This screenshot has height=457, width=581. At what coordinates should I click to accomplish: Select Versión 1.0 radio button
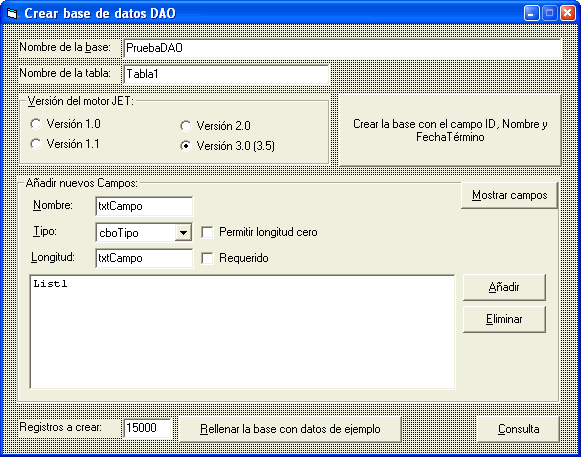(x=36, y=124)
